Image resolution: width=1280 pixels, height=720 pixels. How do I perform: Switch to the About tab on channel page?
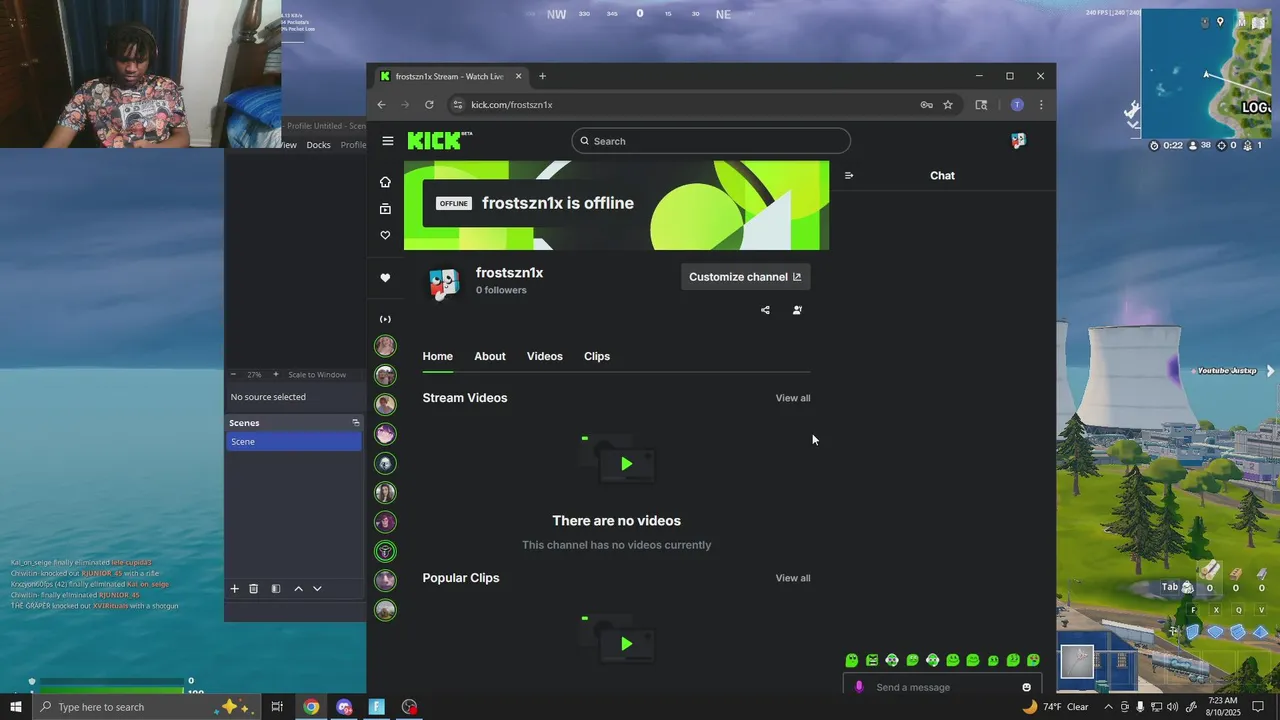(x=490, y=356)
